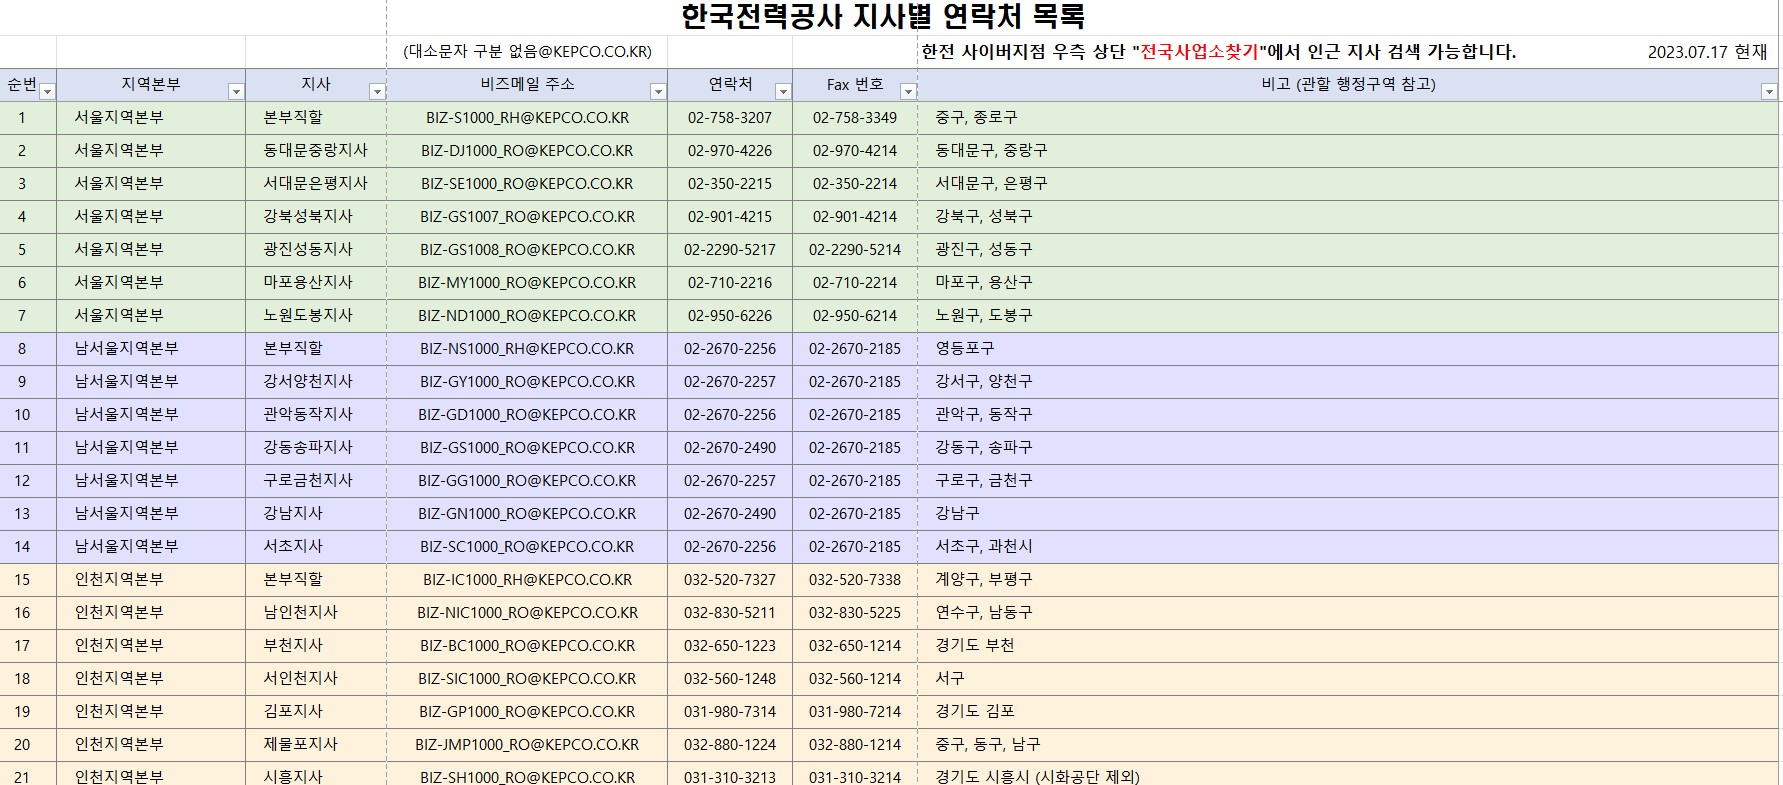Screen dimensions: 1783x785
Task: Select email BIZ-MY1000_RO@KEPCO.CO.KR
Action: (527, 283)
